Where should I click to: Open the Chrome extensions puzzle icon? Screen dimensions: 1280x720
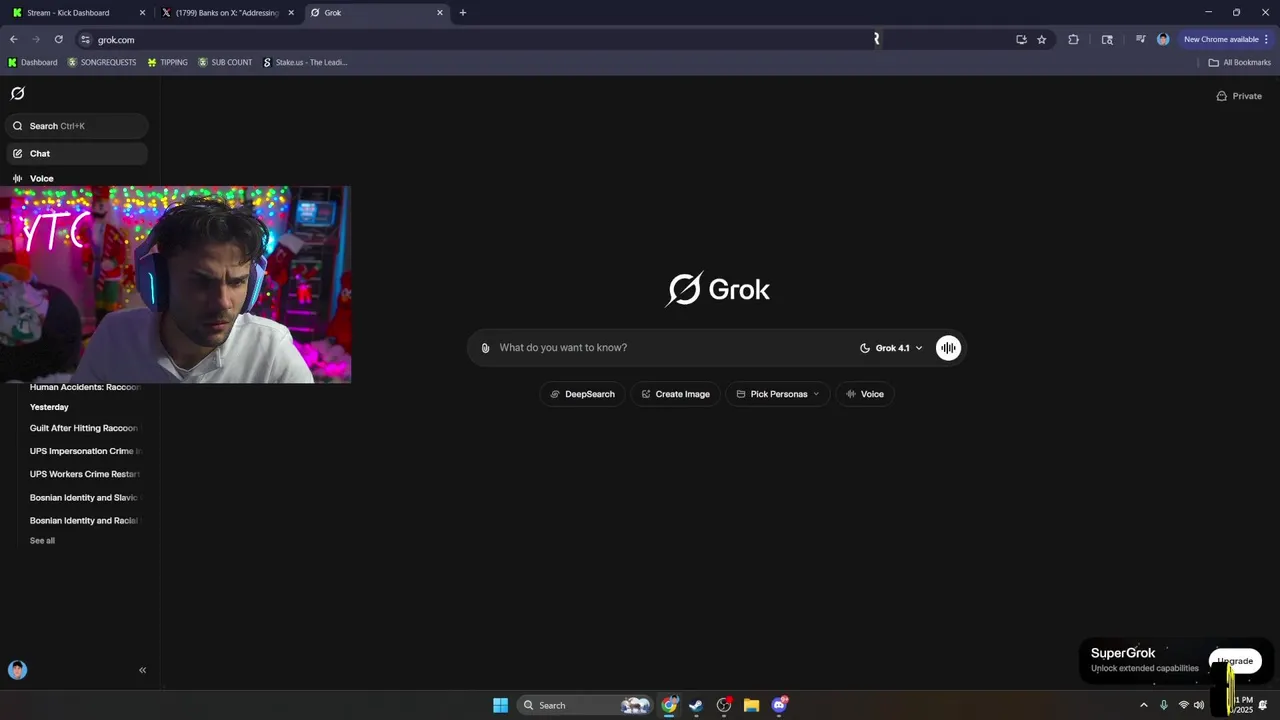pyautogui.click(x=1073, y=40)
